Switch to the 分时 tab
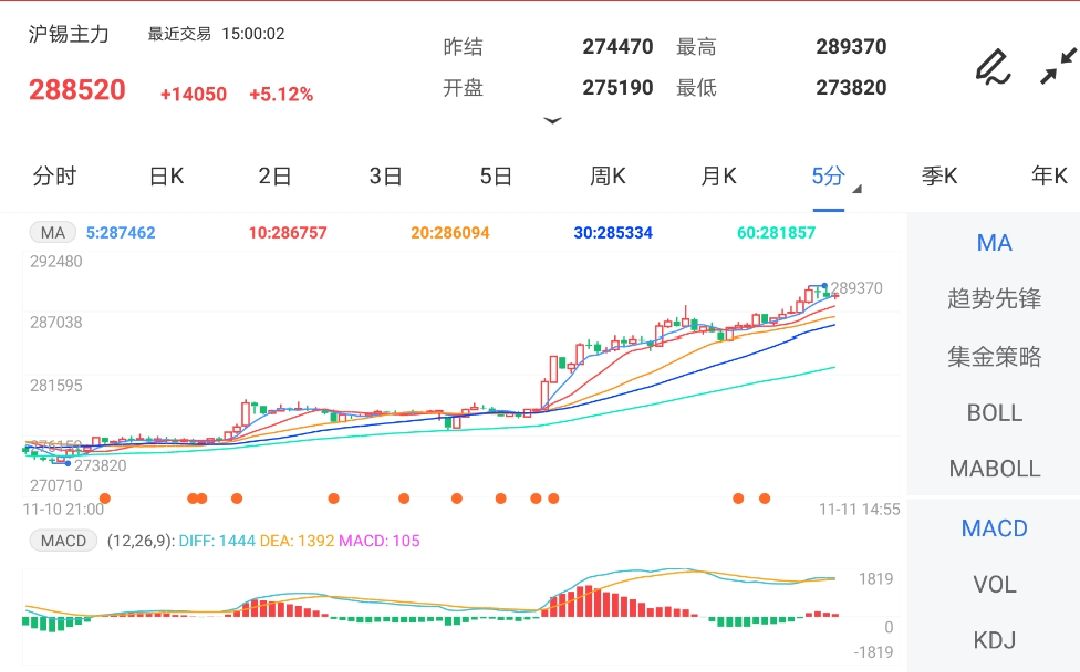 click(54, 177)
